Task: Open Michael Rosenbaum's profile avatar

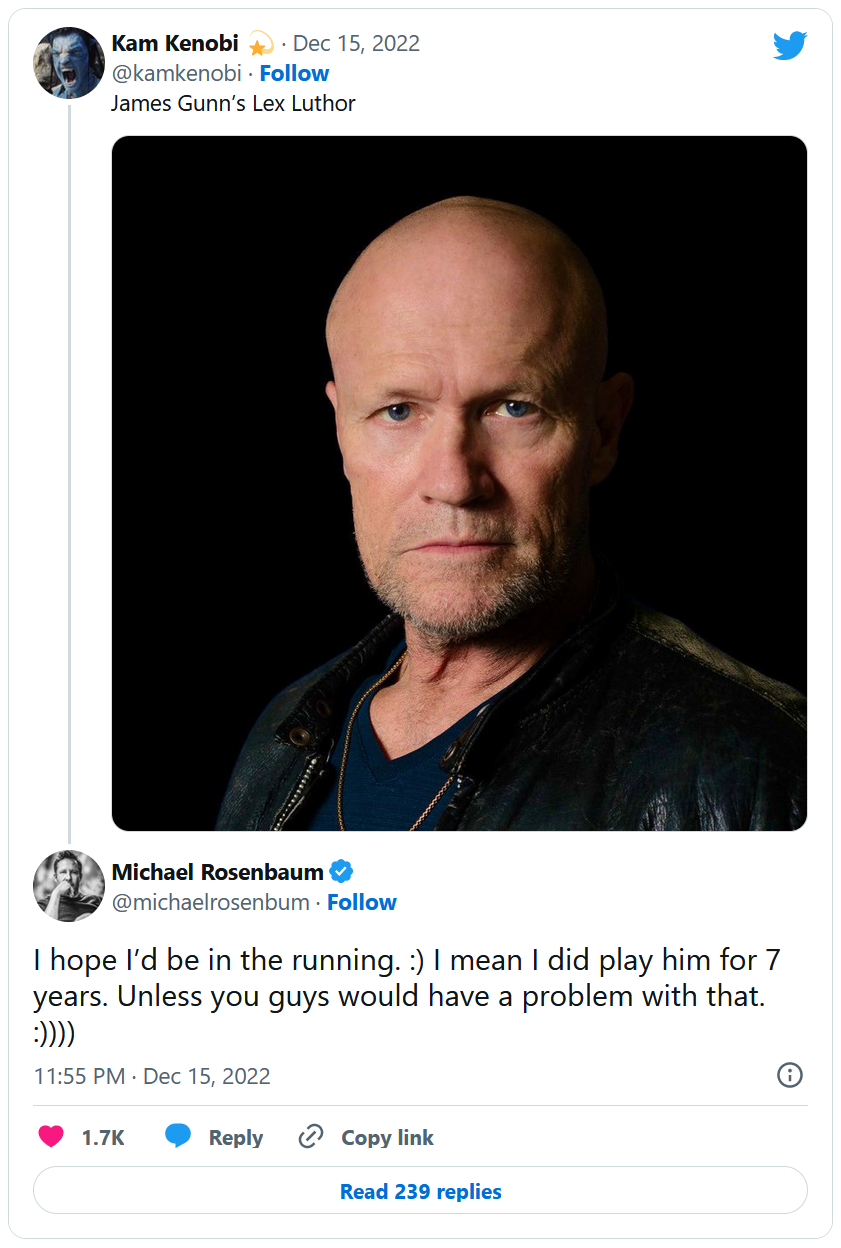Action: [x=69, y=885]
